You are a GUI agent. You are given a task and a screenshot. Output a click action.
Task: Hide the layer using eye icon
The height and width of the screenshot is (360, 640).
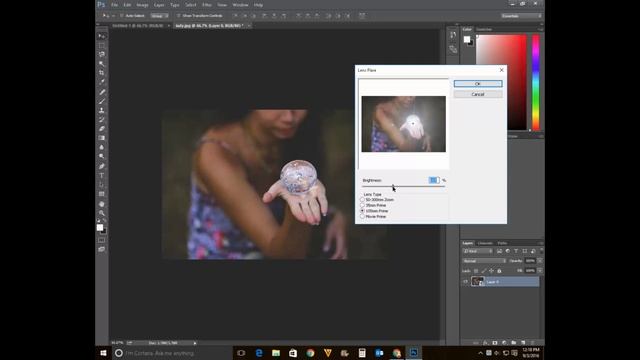coord(465,282)
